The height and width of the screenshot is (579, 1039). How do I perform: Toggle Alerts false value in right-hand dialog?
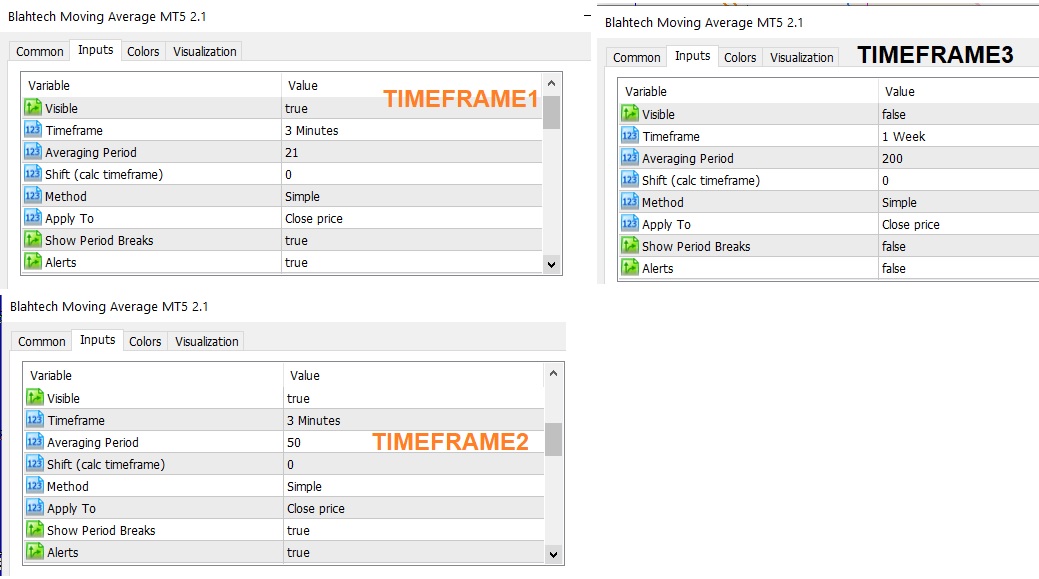893,268
